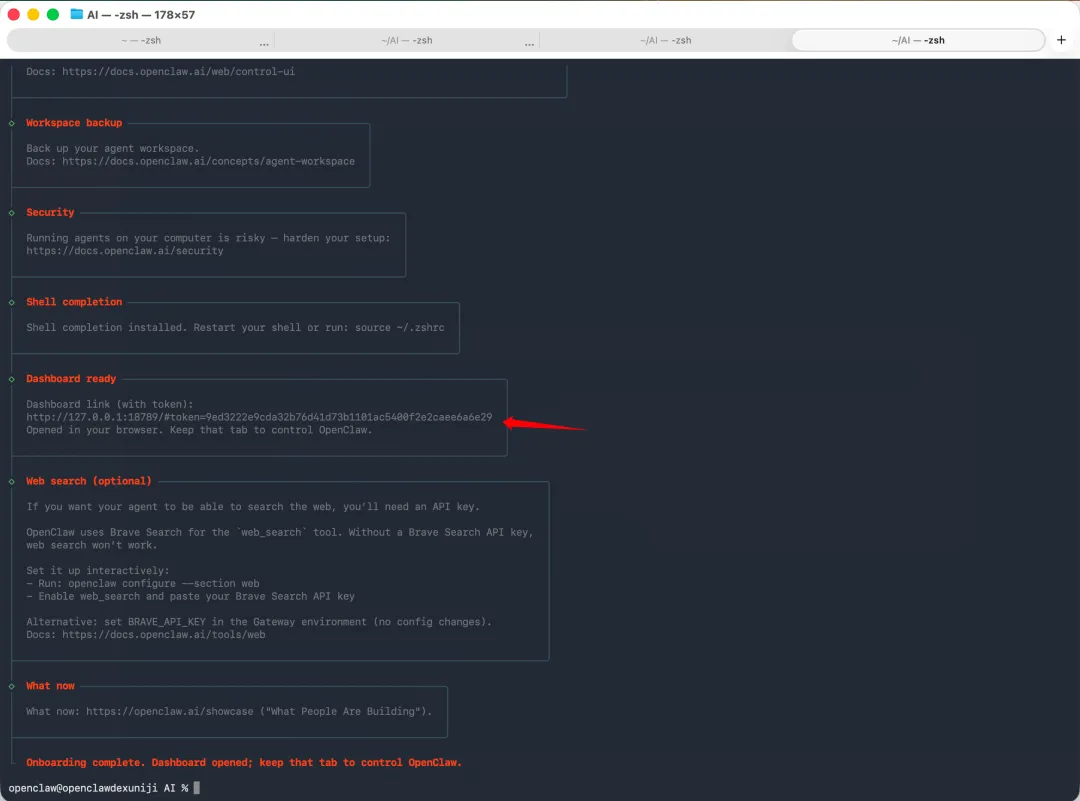Open the docs.openclaw.ai/tools/web link

(x=163, y=634)
